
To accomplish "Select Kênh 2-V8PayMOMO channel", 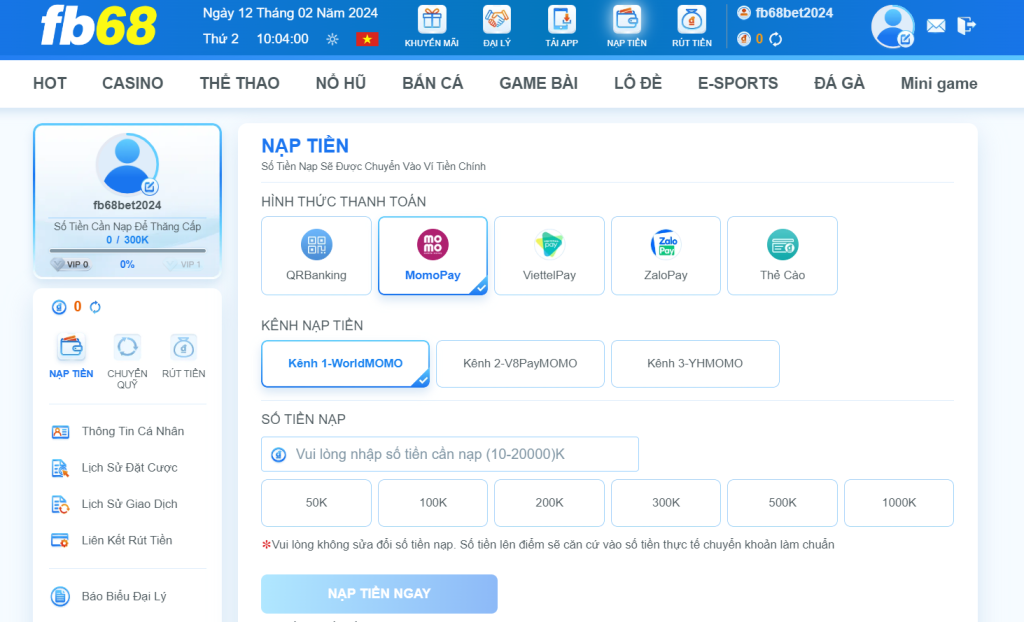I will click(520, 364).
